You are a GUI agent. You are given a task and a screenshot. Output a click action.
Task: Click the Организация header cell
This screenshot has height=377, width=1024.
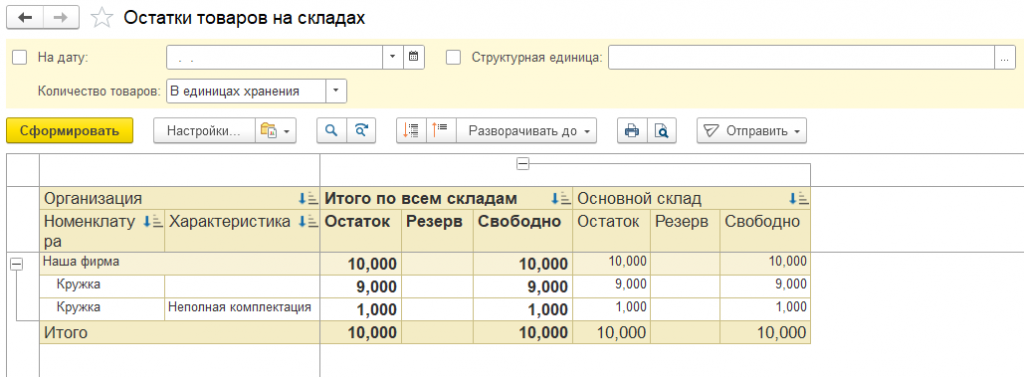pos(180,199)
